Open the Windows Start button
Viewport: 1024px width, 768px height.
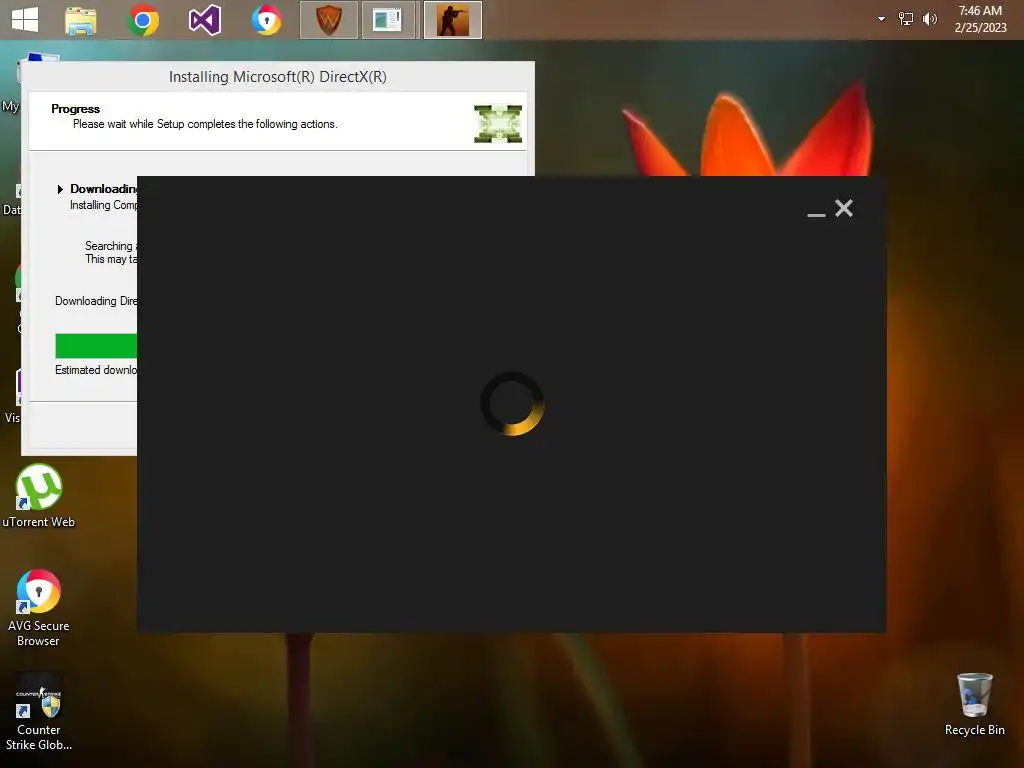coord(25,20)
